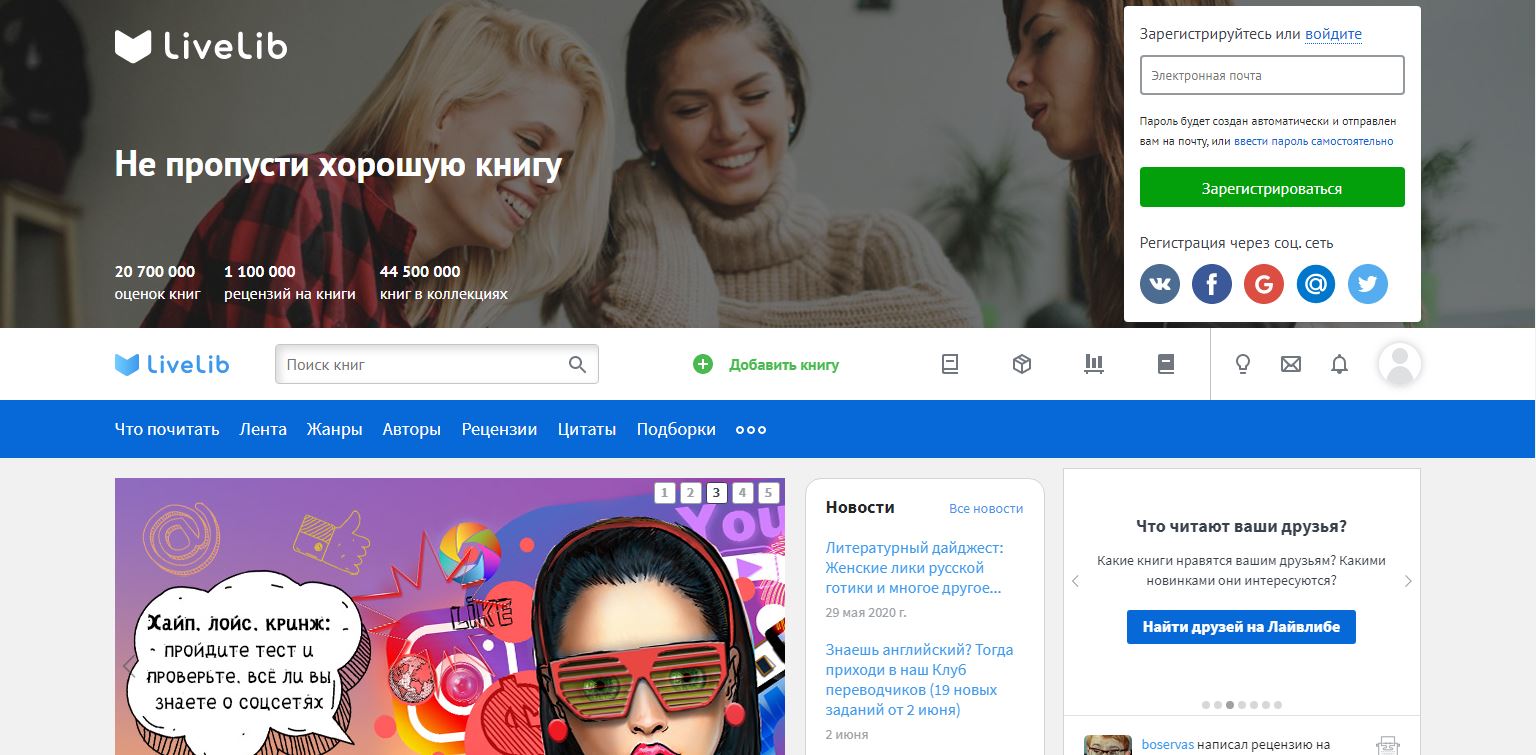
Task: Click the magnifier search icon
Action: (577, 365)
